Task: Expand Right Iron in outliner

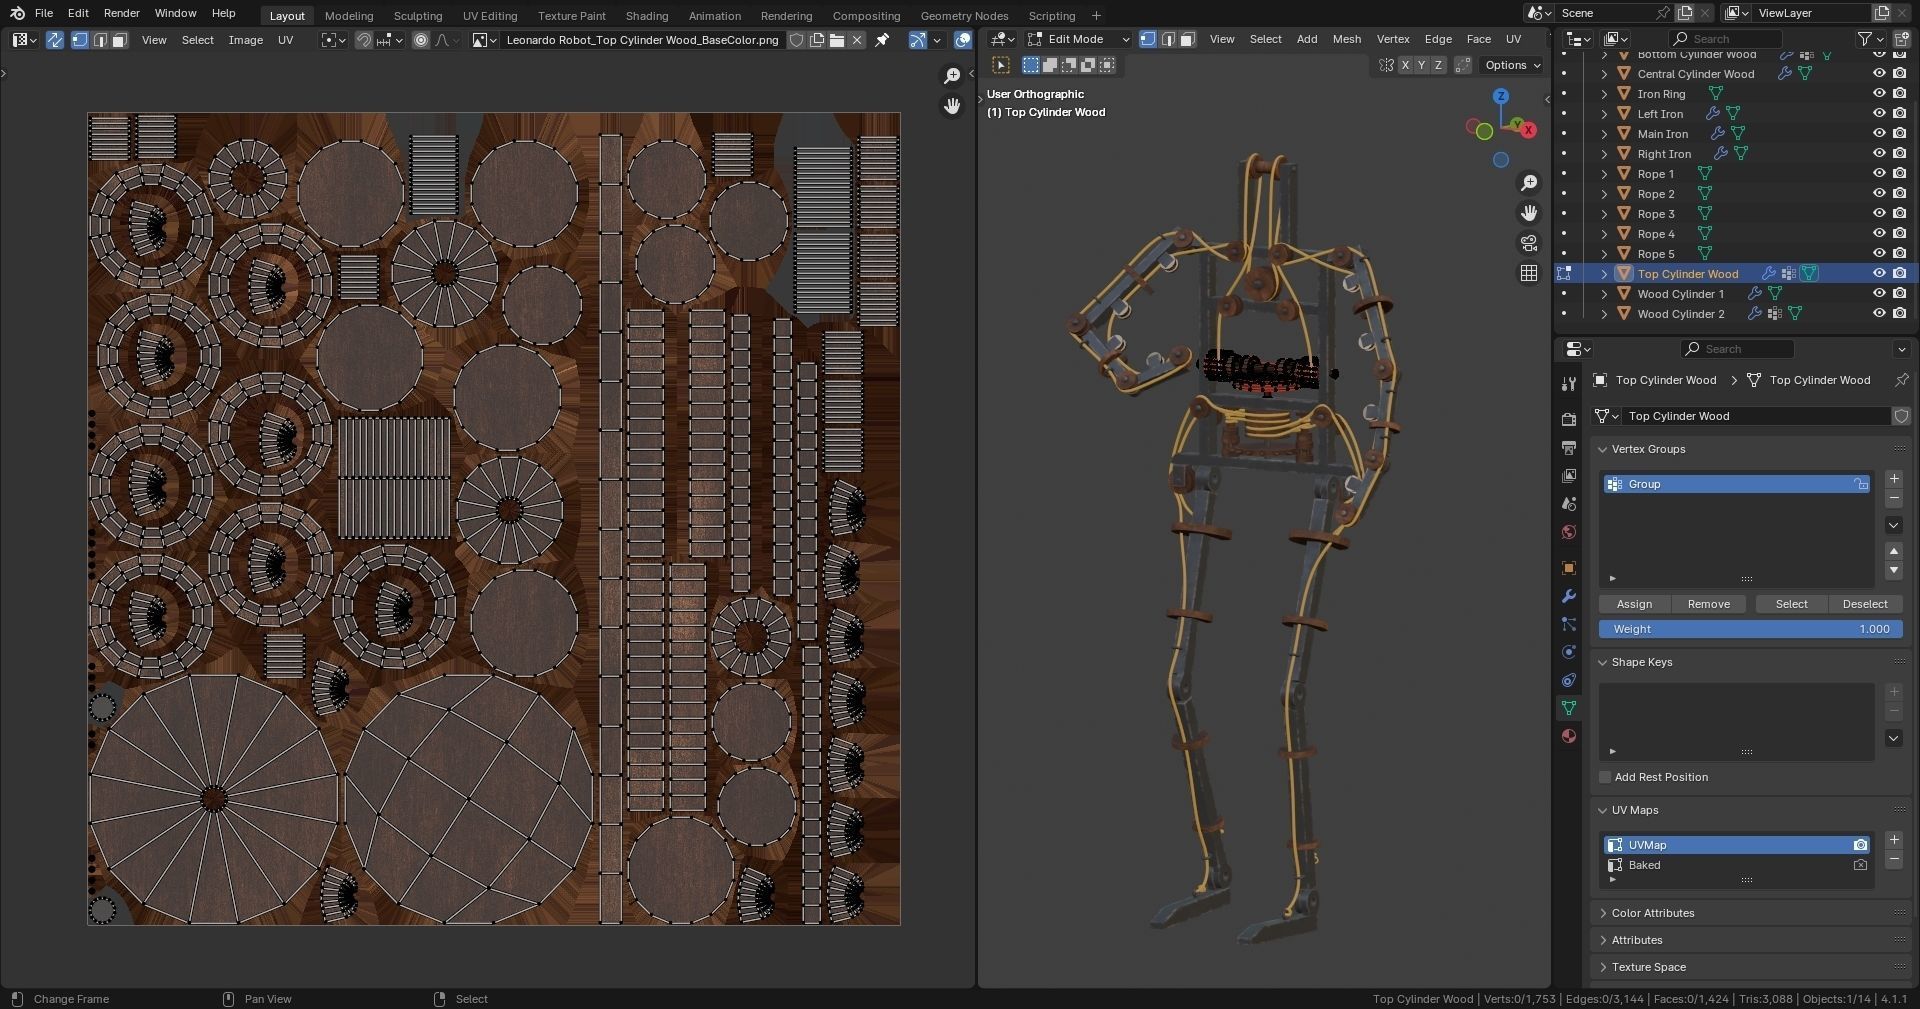Action: coord(1604,153)
